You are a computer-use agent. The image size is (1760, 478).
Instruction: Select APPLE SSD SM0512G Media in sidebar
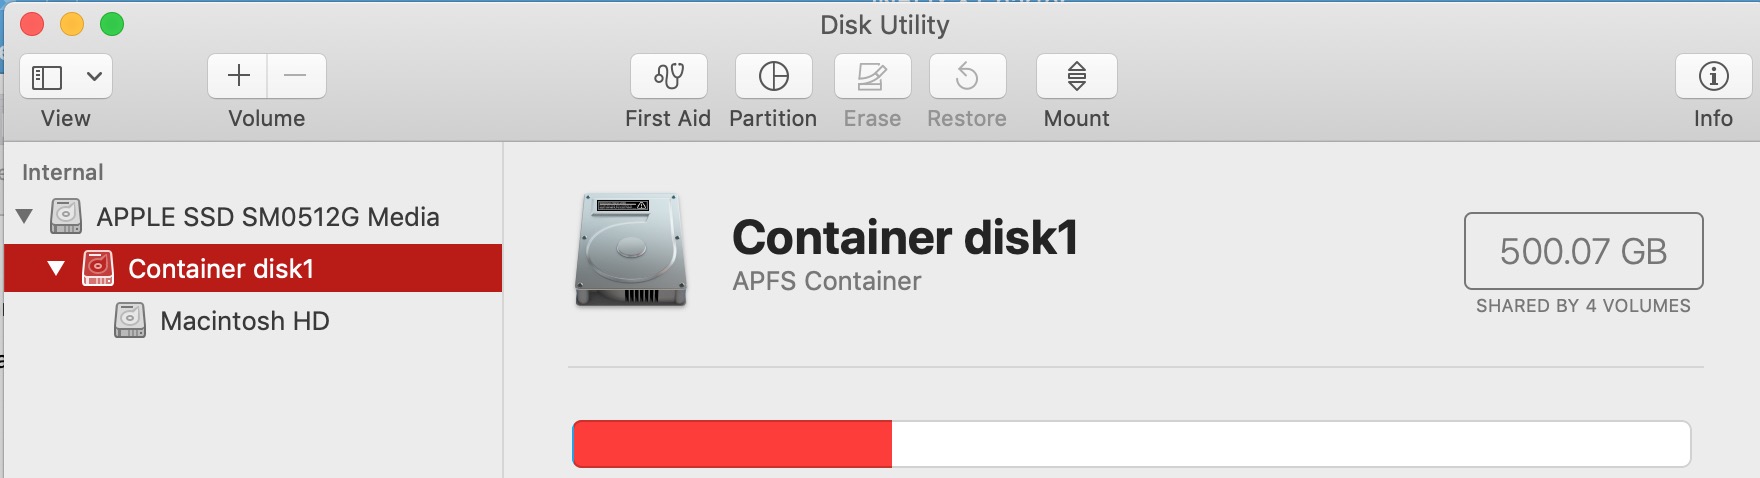(267, 217)
